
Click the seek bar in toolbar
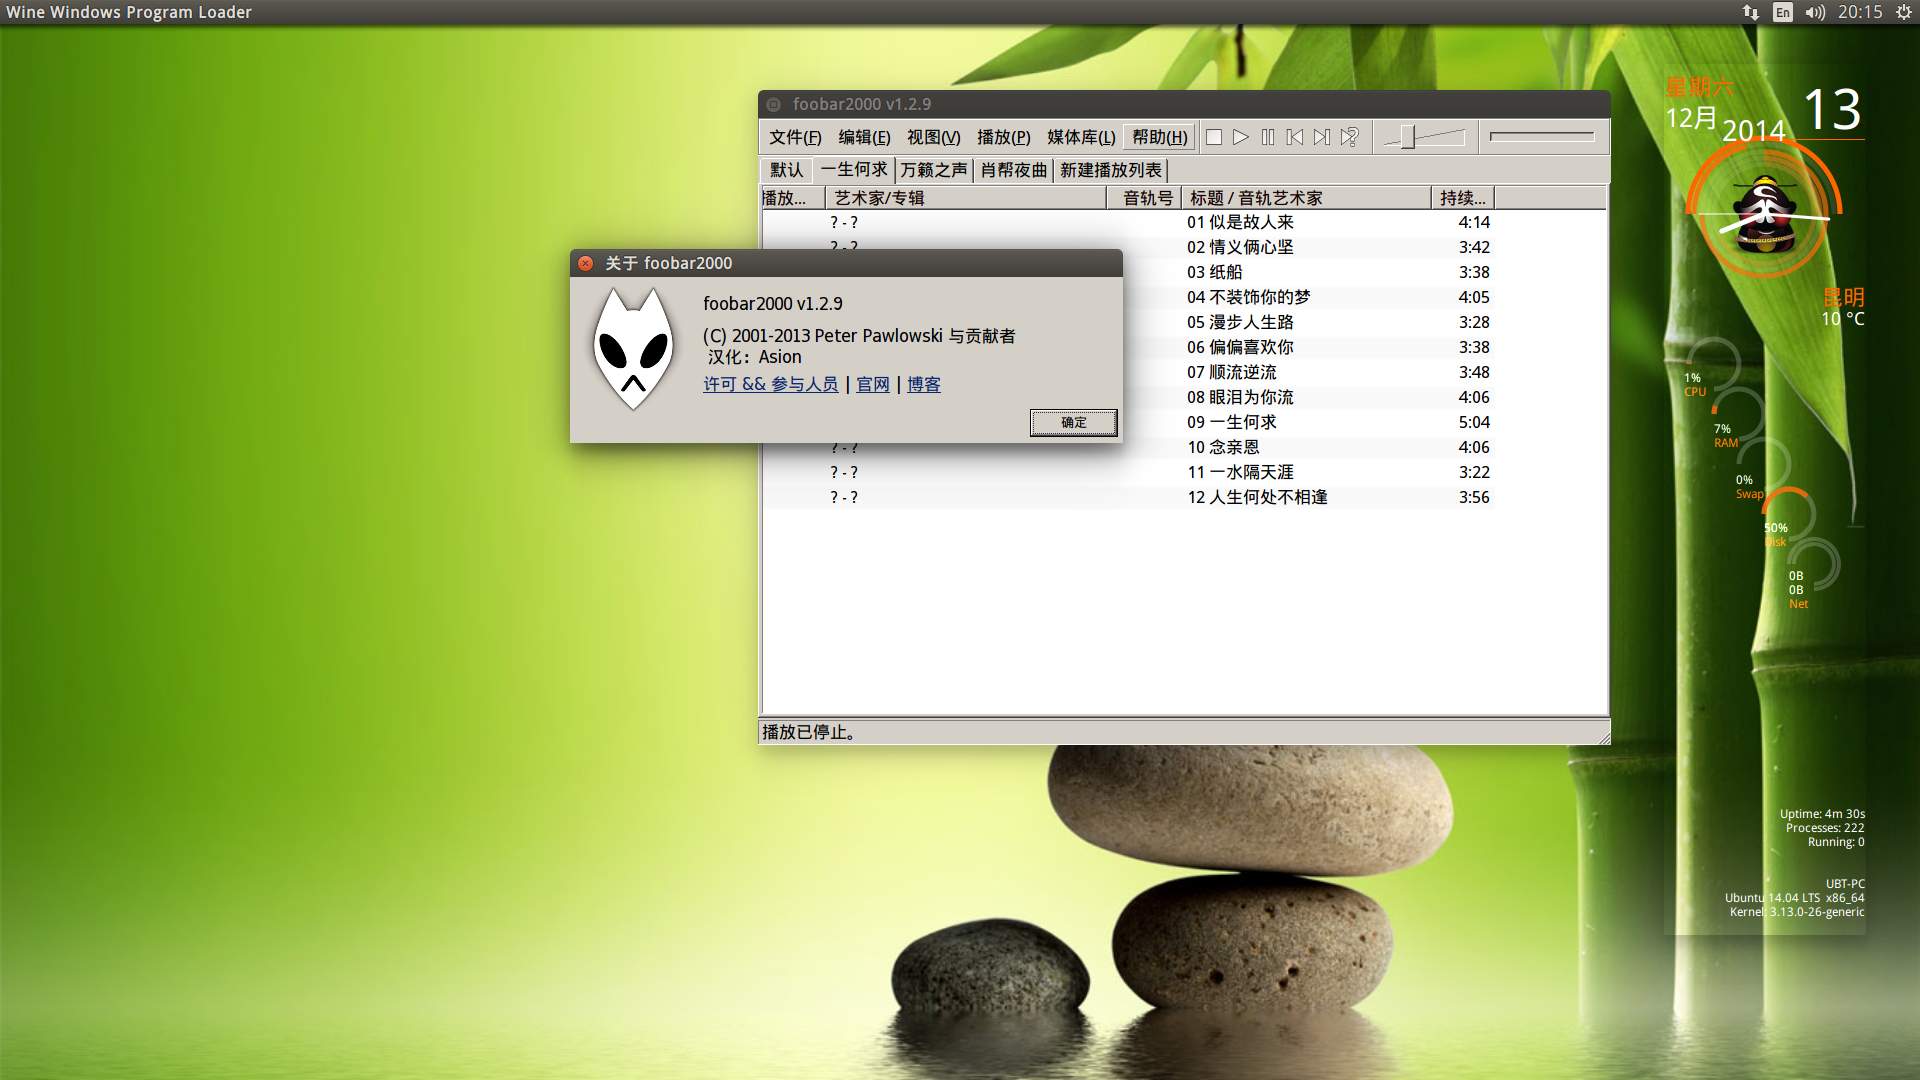[1542, 136]
